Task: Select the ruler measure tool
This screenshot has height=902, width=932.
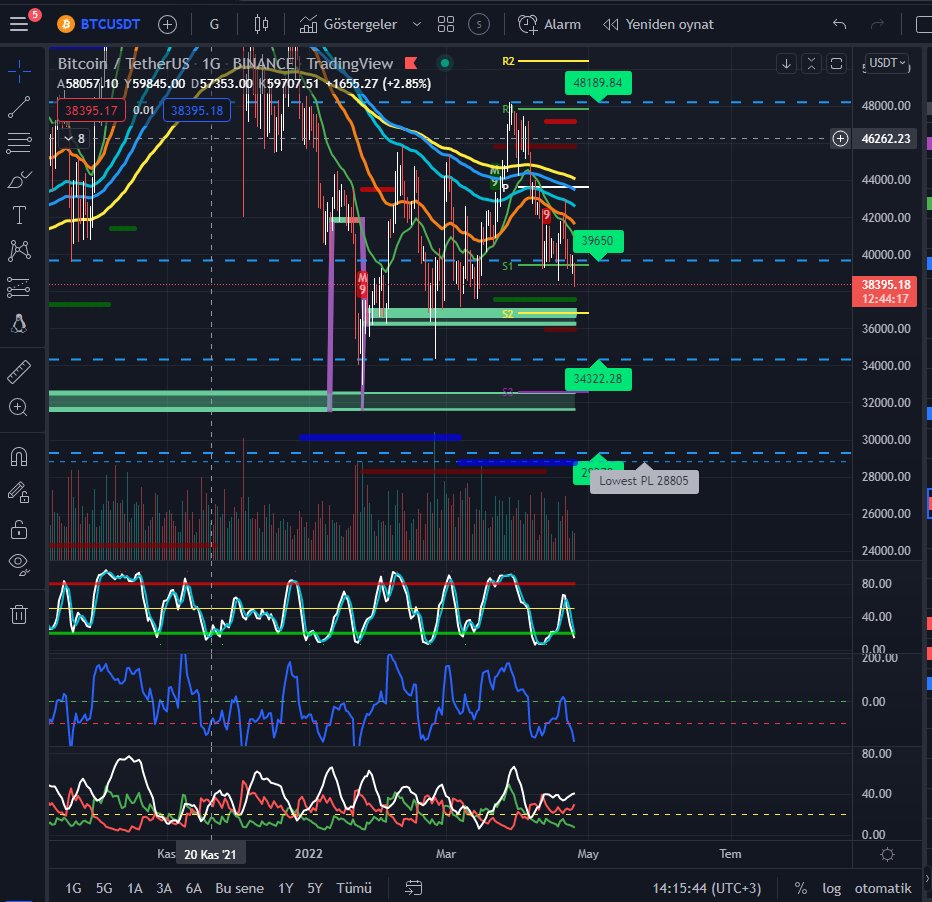Action: tap(19, 371)
